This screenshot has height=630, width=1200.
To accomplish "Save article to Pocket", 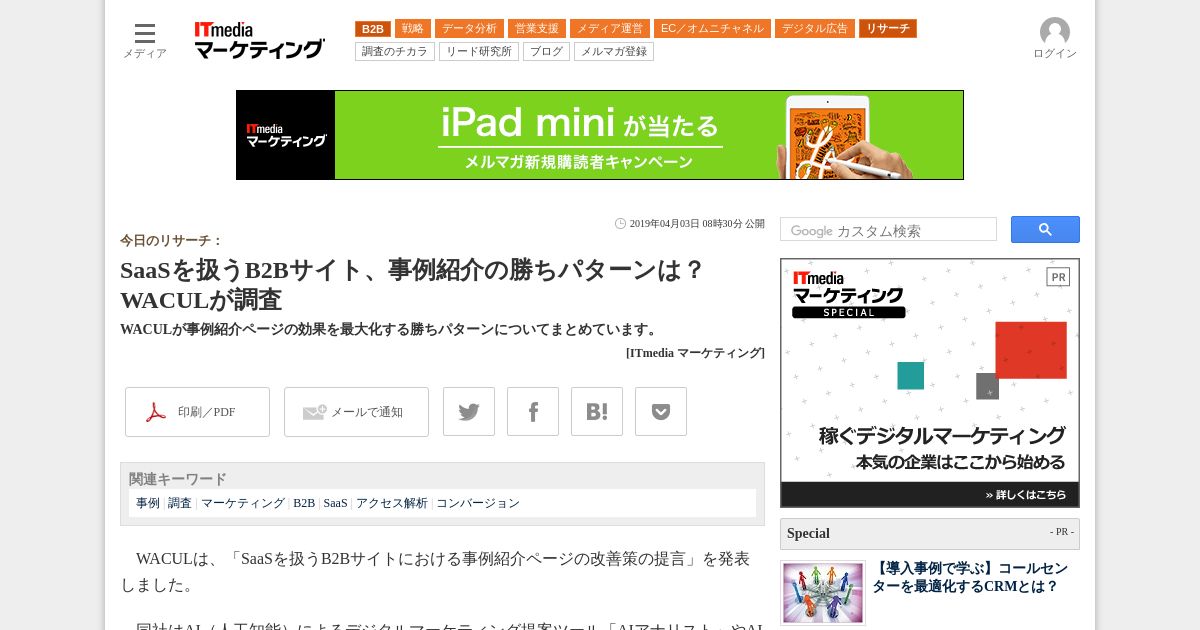I will pyautogui.click(x=661, y=412).
